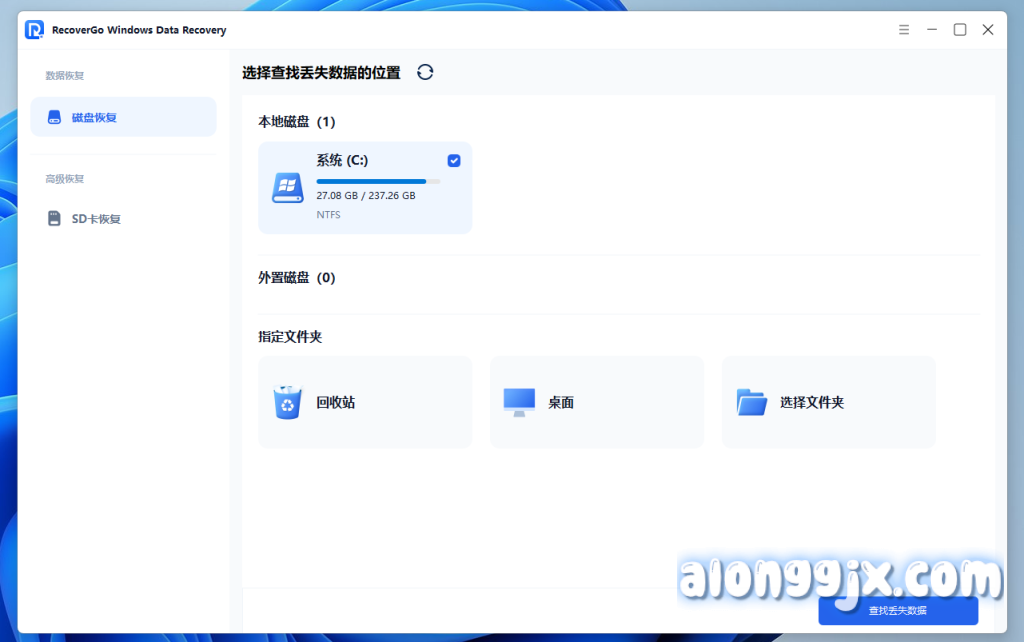Click the refresh icon to rescan disks

[424, 72]
